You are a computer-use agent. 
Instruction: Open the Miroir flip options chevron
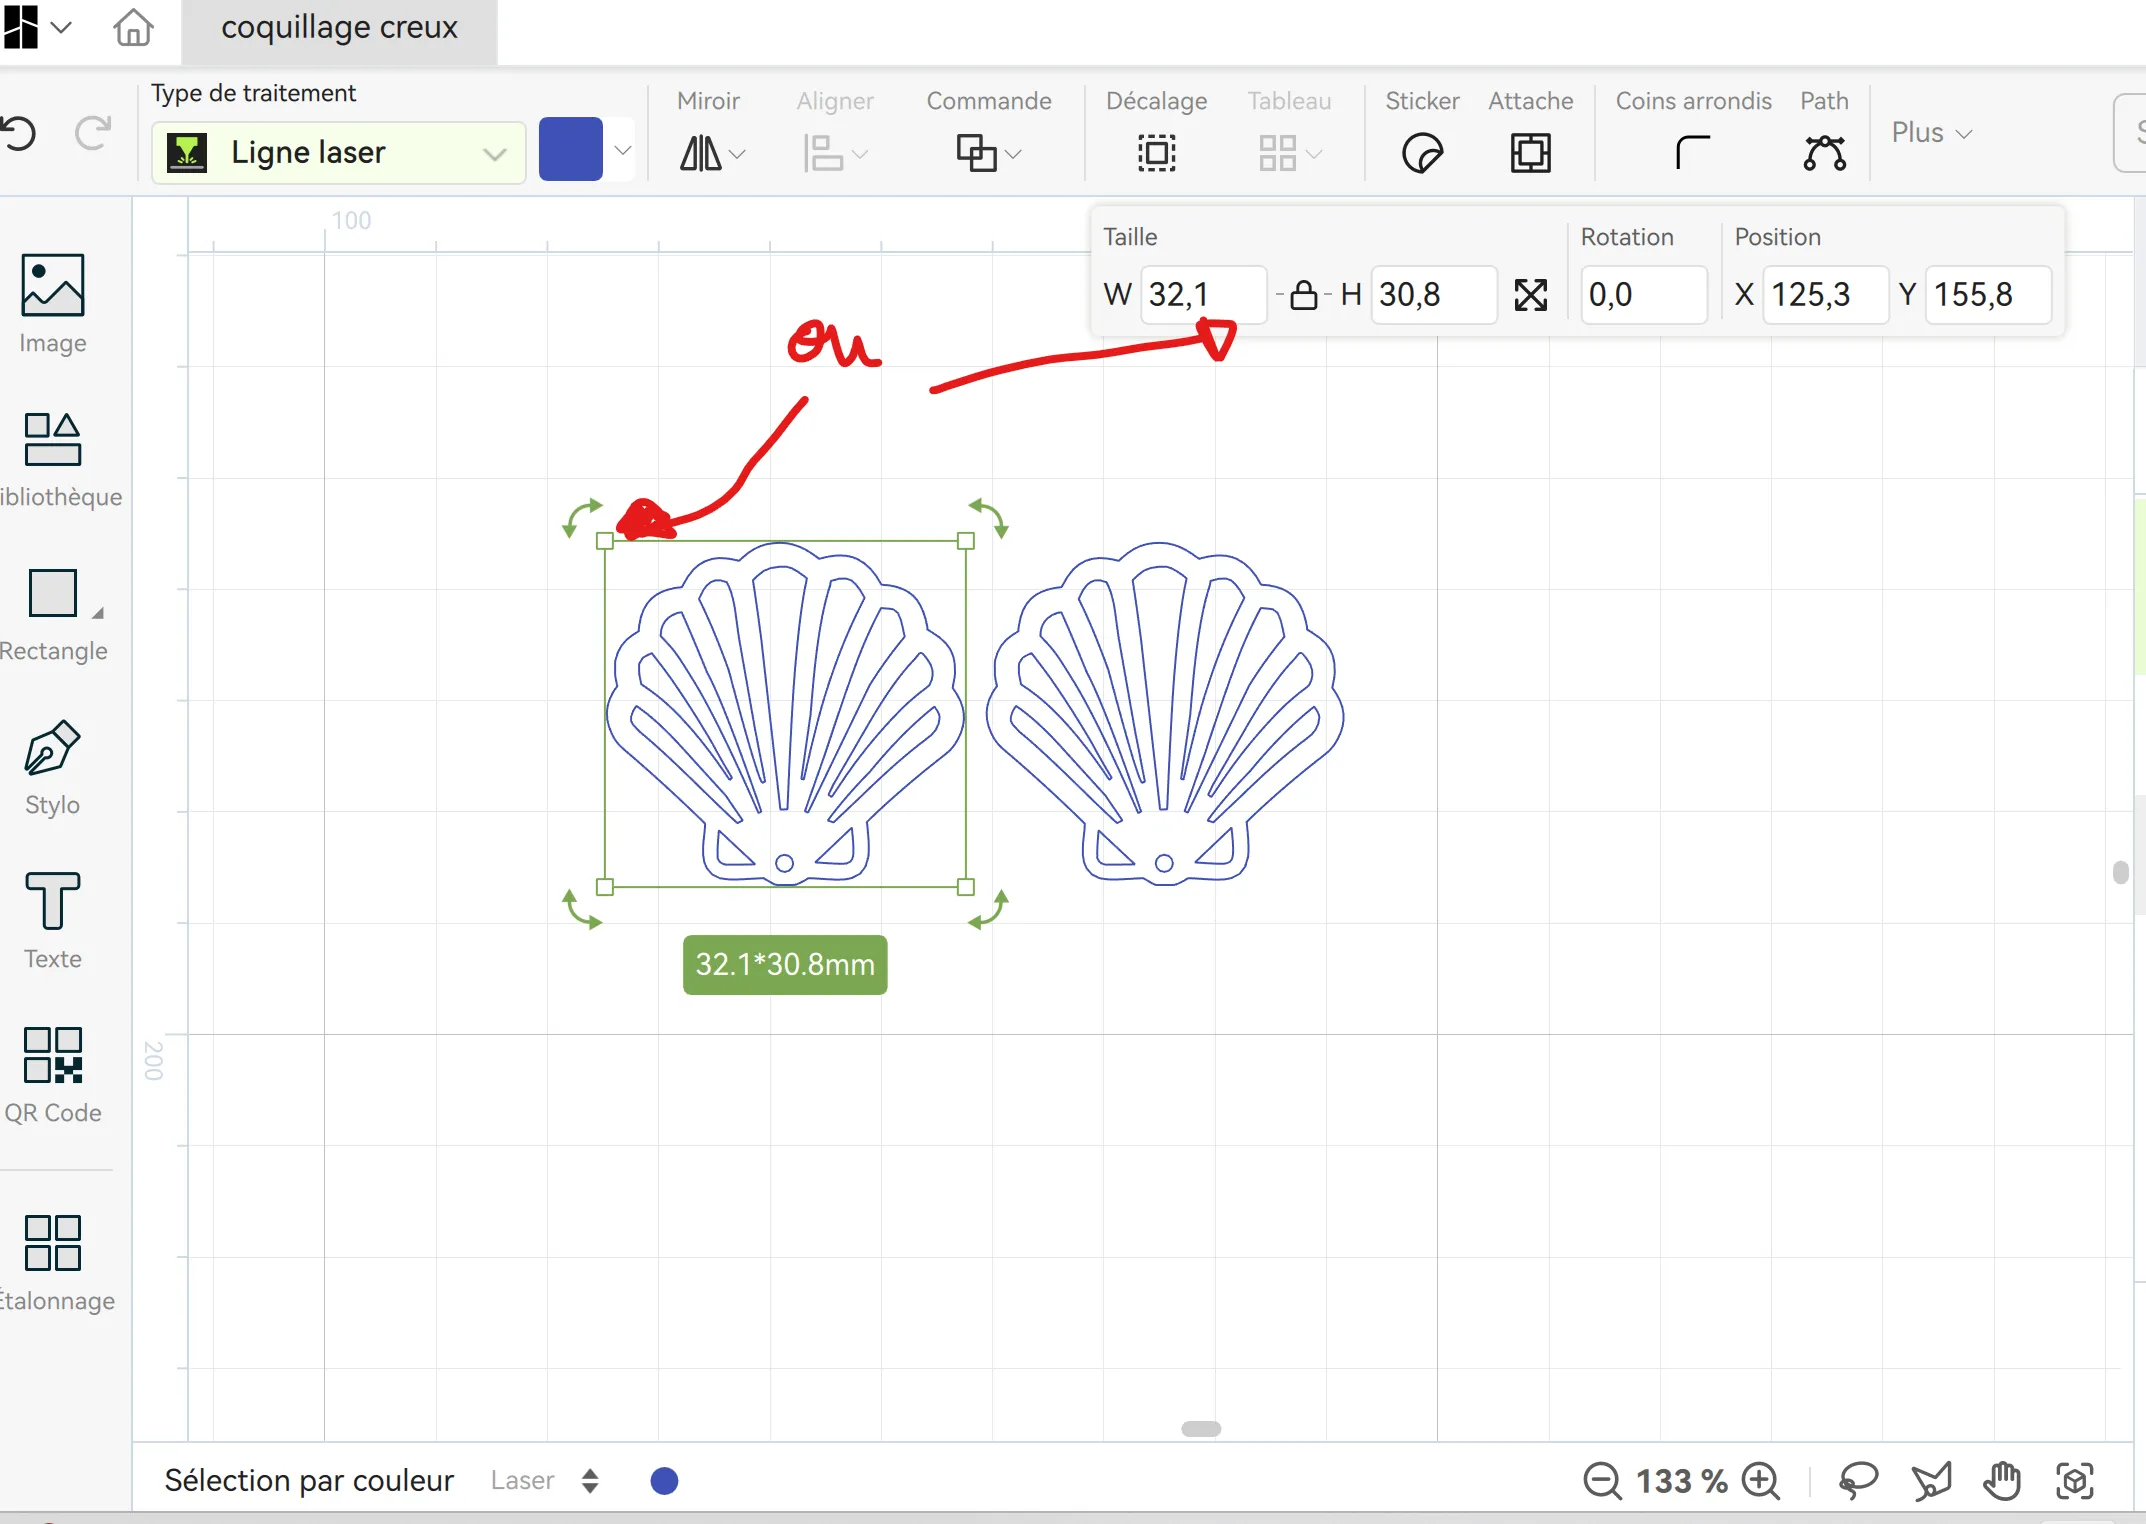pyautogui.click(x=739, y=155)
